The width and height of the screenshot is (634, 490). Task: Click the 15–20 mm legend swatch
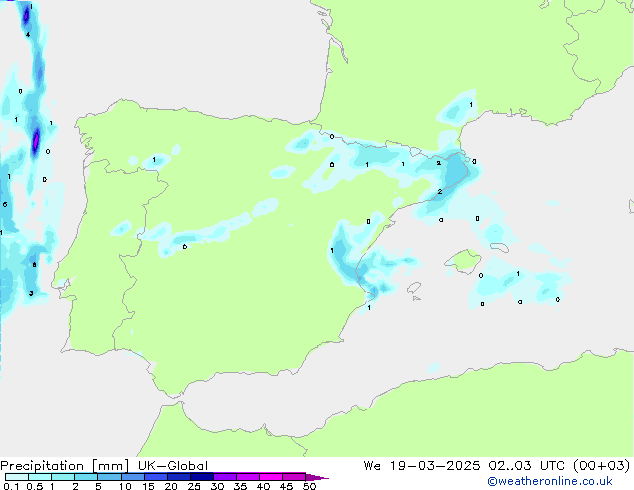pos(155,477)
